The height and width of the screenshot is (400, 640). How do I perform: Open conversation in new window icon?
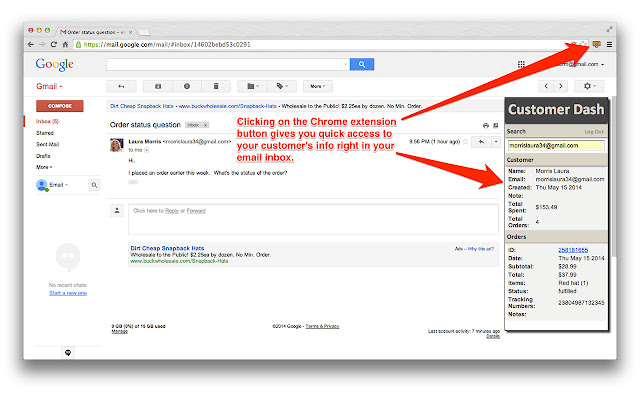pos(496,125)
